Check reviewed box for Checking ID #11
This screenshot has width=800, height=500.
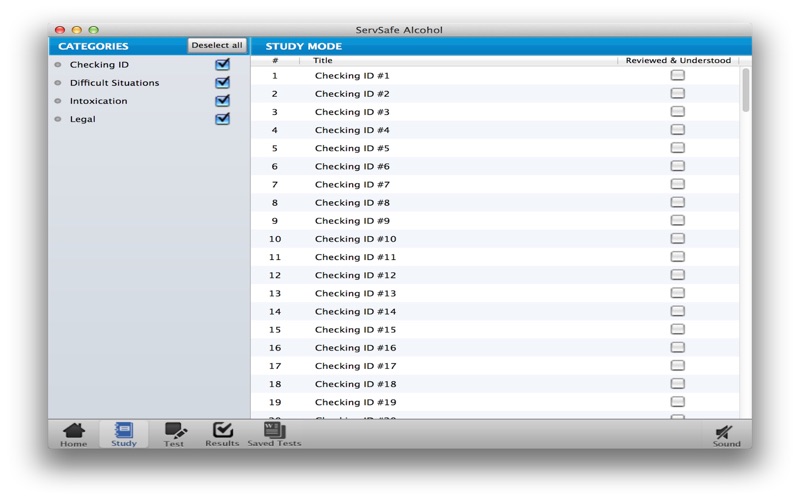[678, 257]
